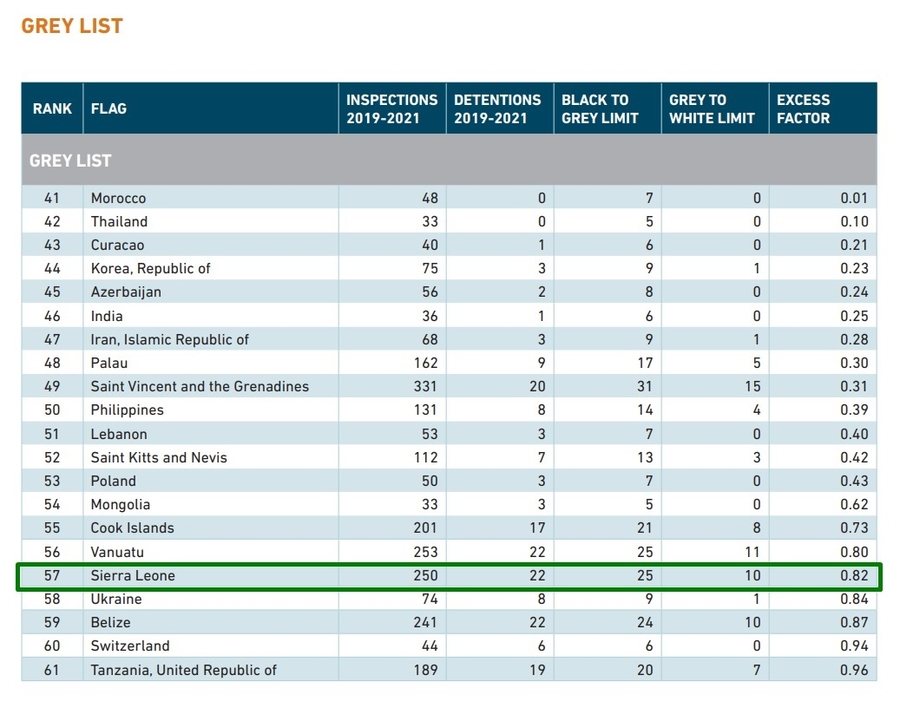The height and width of the screenshot is (708, 900).
Task: Click the GREY LIST orange page title
Action: pos(72,26)
